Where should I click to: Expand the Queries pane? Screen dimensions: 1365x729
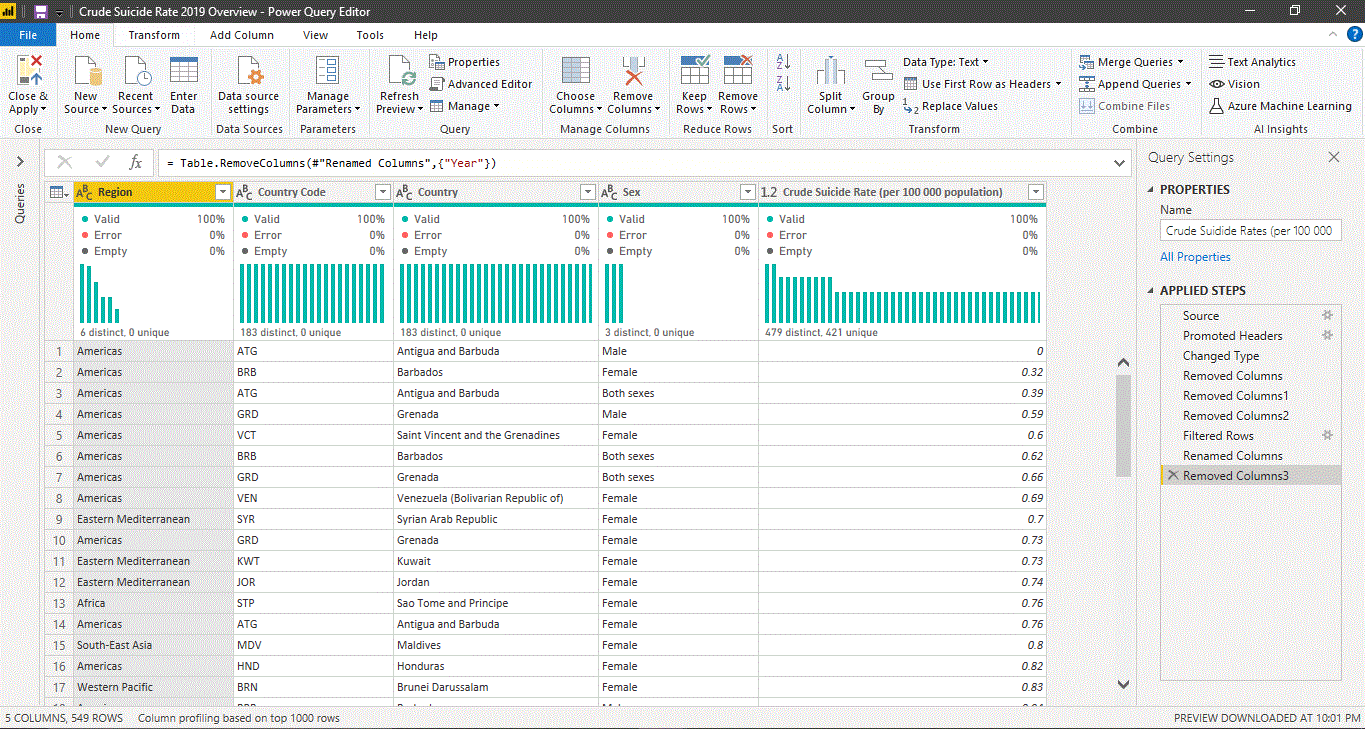[20, 161]
